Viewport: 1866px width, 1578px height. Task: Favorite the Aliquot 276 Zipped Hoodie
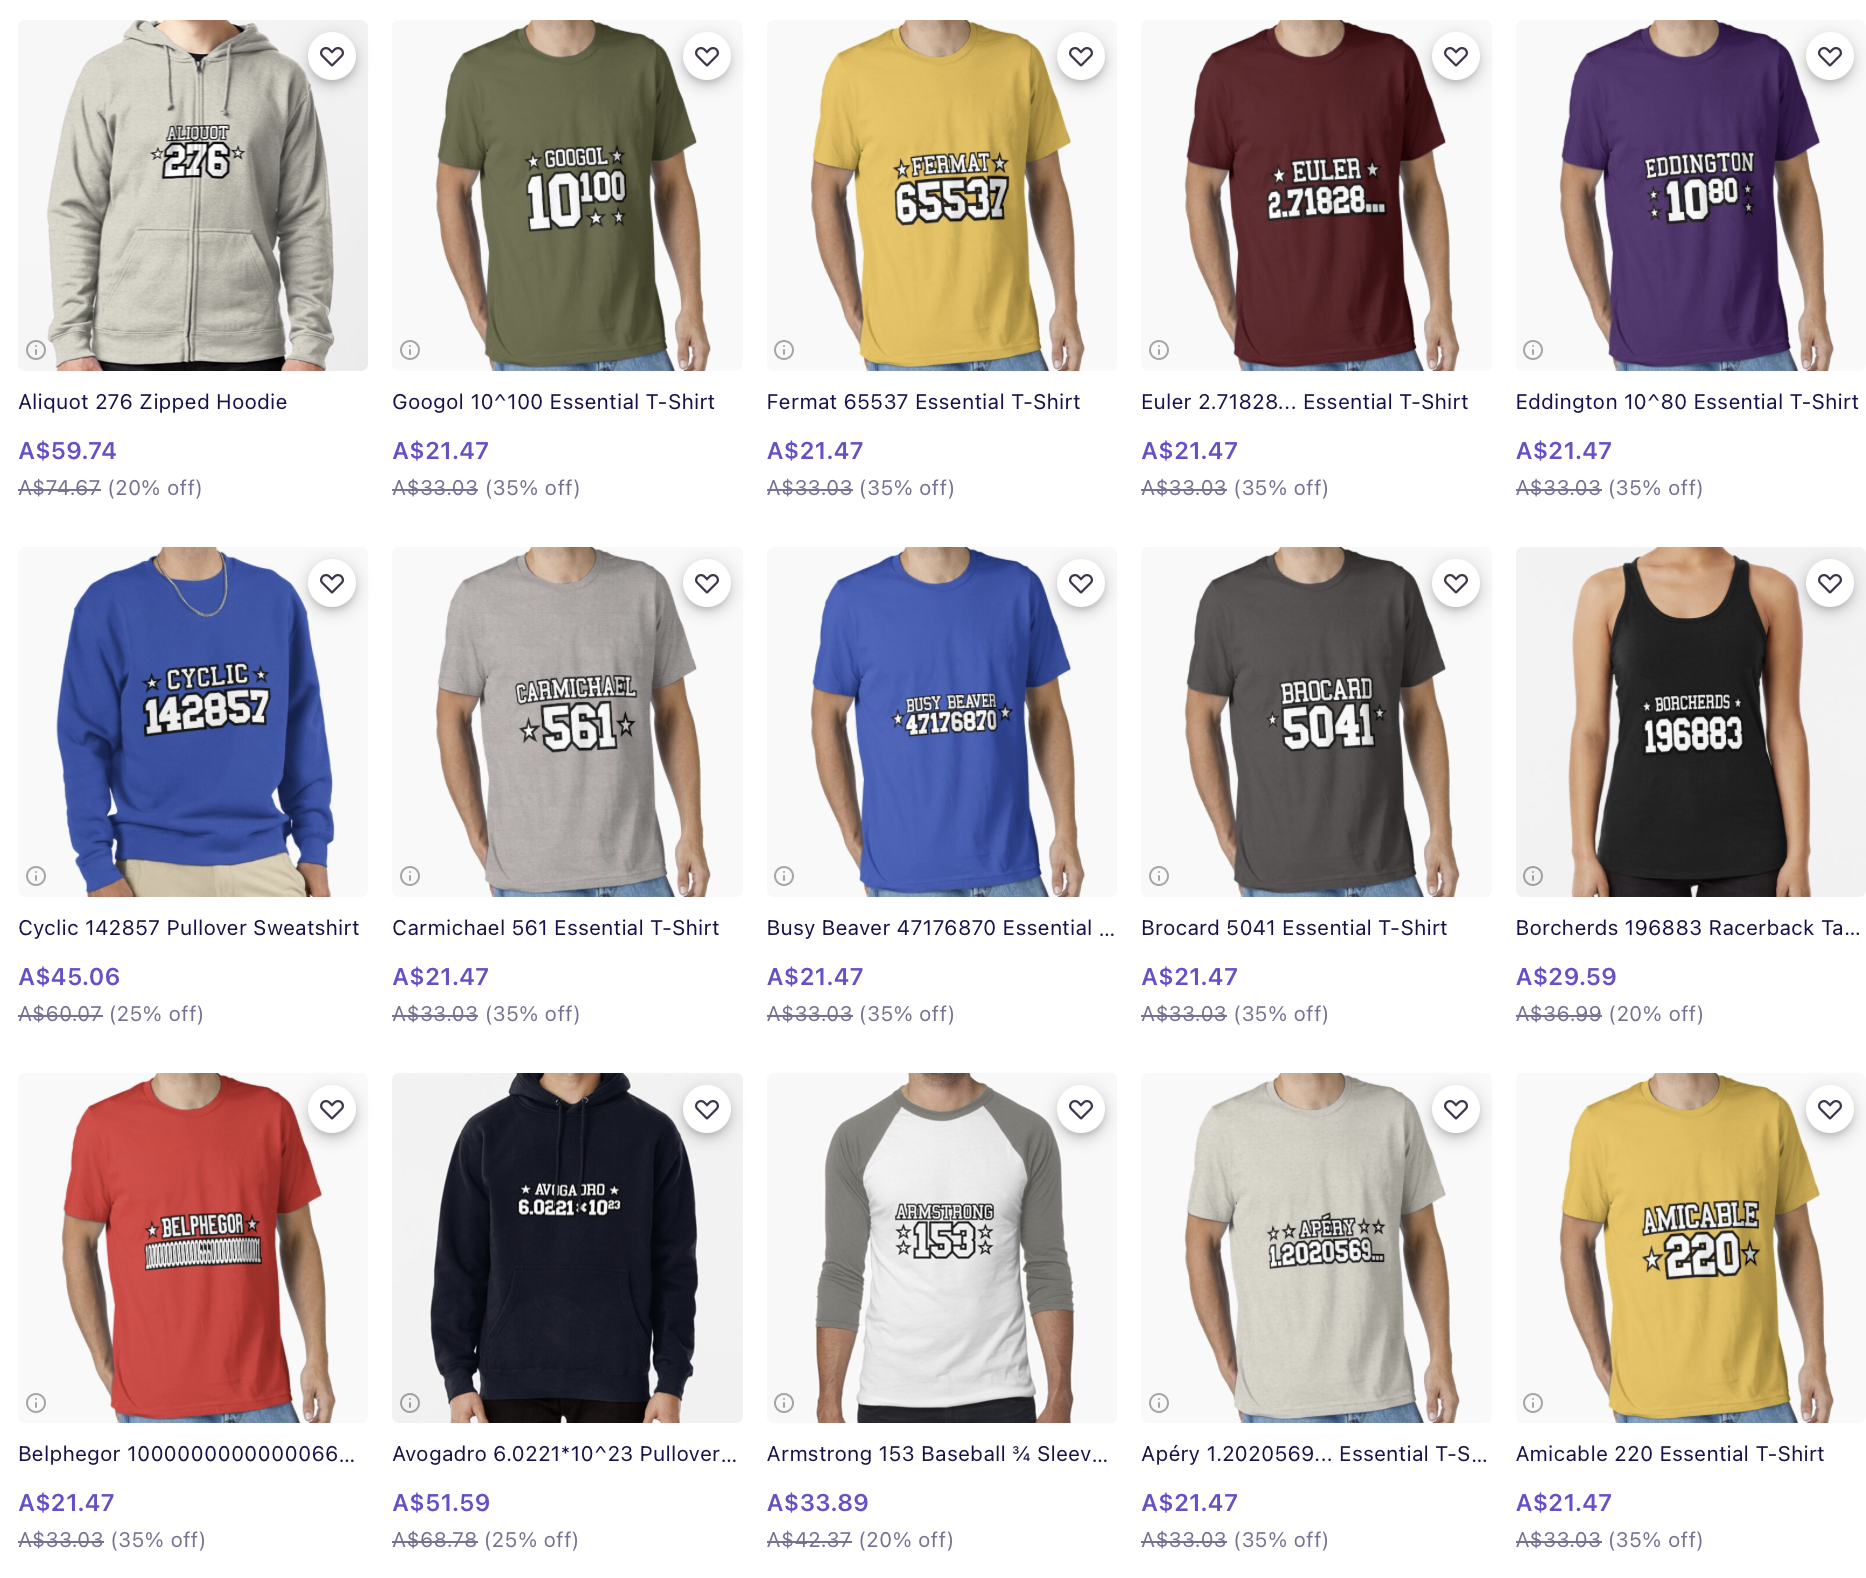click(x=332, y=57)
